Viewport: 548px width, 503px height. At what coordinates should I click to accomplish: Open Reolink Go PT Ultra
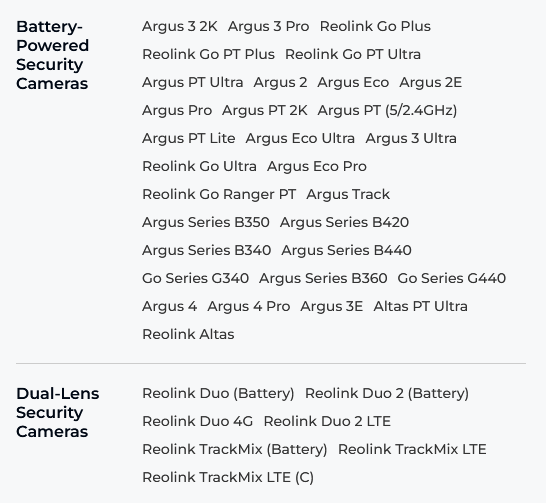coord(353,55)
